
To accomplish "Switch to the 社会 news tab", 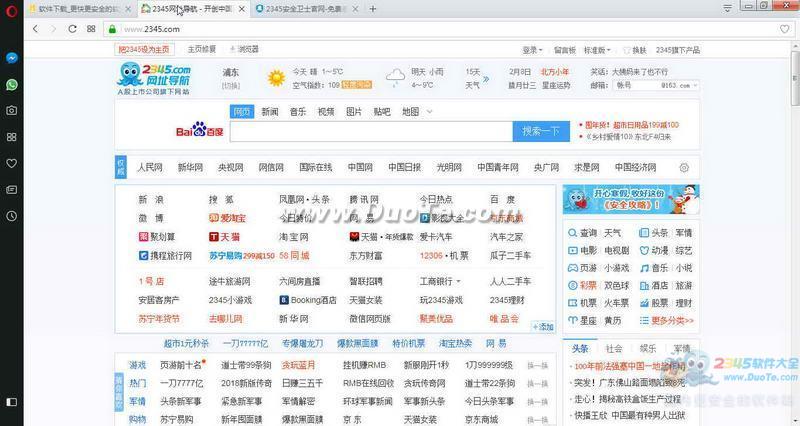I will coord(614,349).
